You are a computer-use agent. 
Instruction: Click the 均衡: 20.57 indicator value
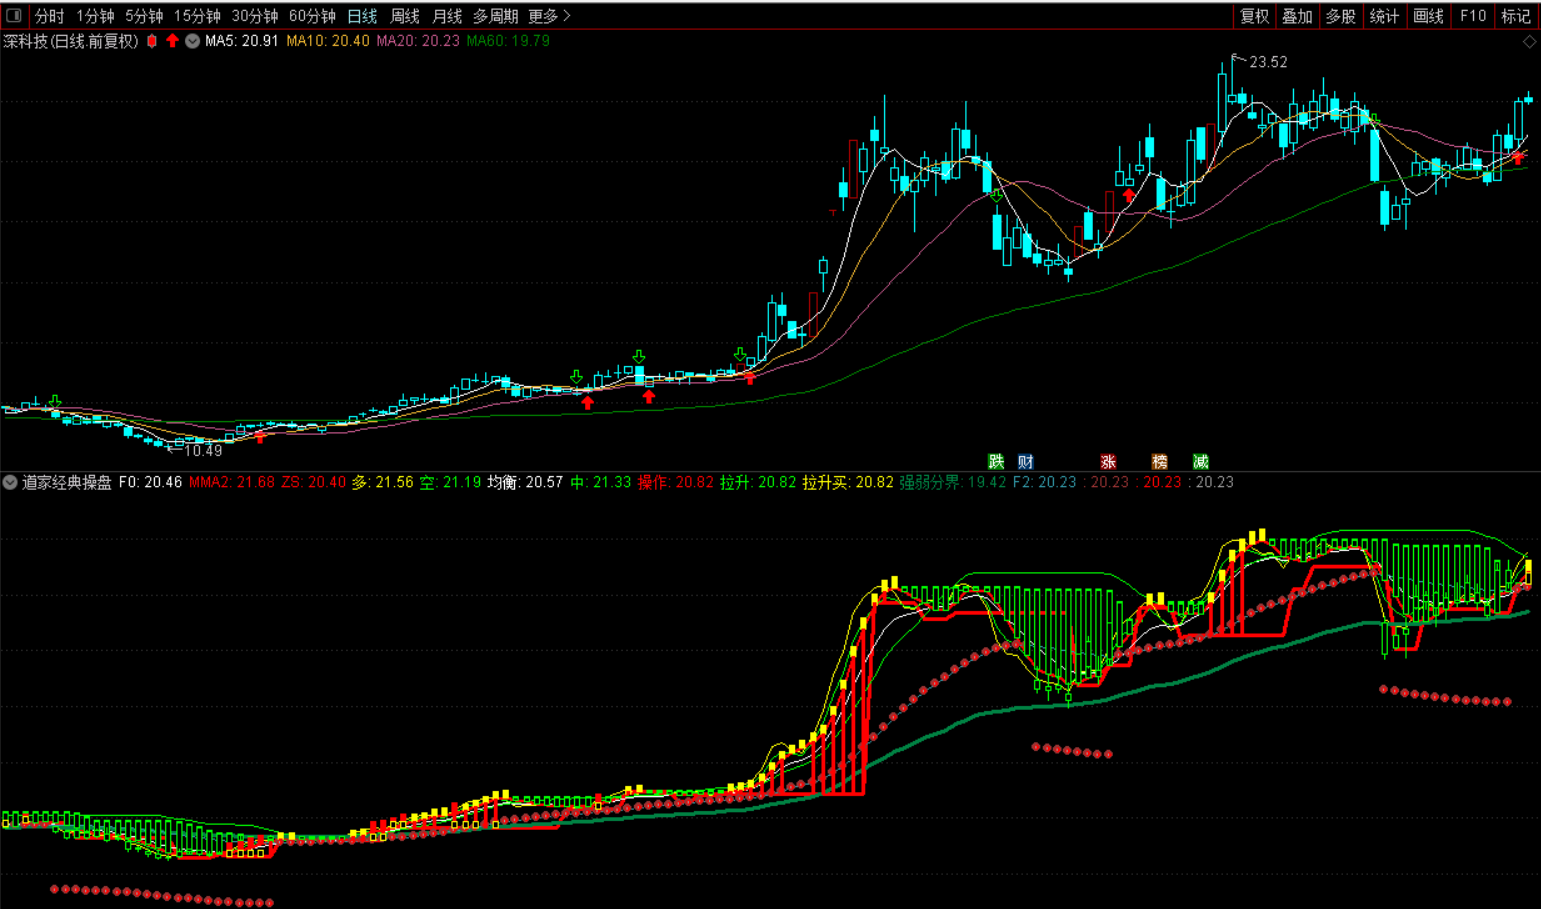[x=525, y=482]
